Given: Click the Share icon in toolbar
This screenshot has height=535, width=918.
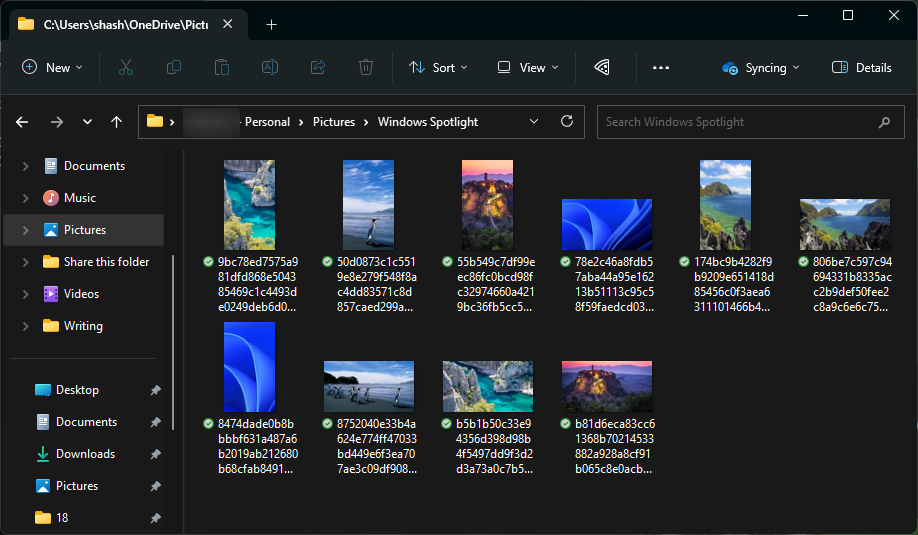Looking at the screenshot, I should click(318, 67).
